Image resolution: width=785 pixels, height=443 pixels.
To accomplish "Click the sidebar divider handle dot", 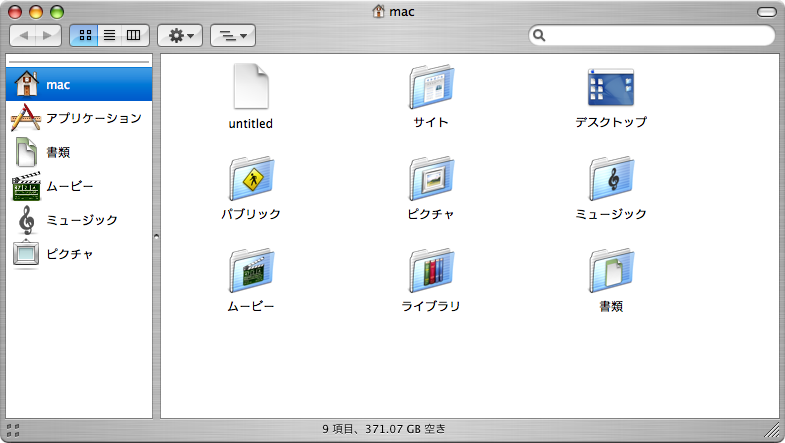I will pos(156,236).
